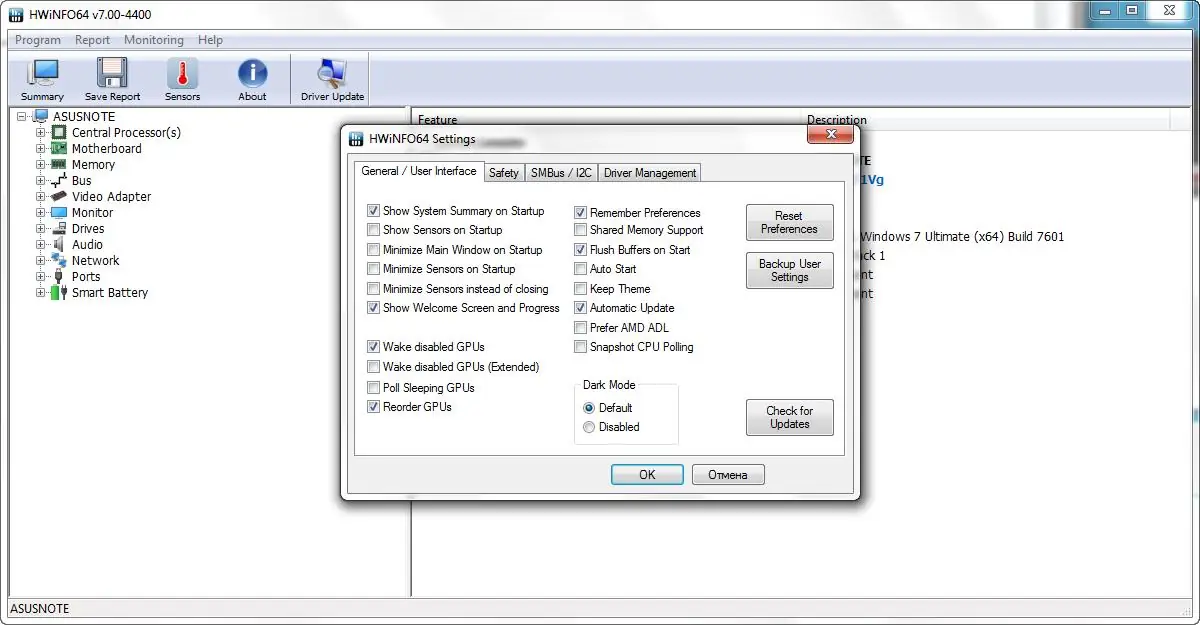Expand the Motherboard tree node
The width and height of the screenshot is (1200, 625).
tap(41, 148)
